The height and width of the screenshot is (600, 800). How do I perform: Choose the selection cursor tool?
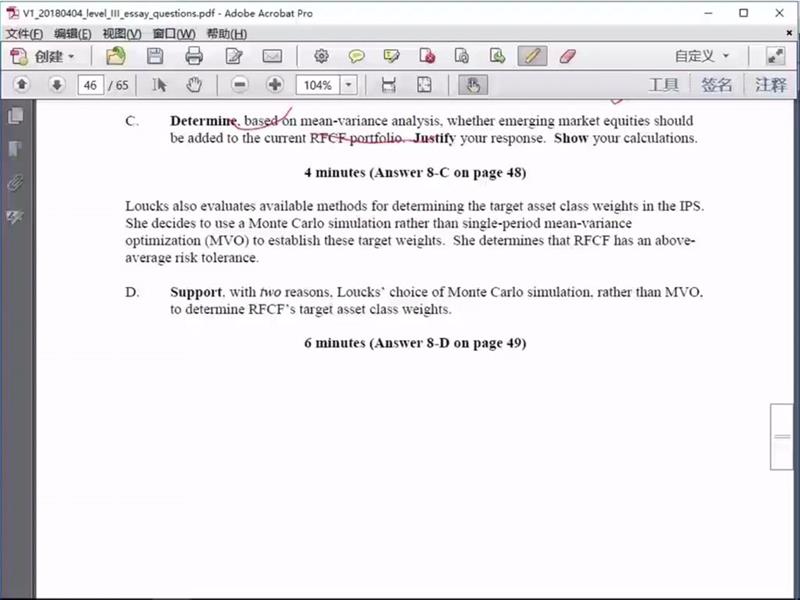(x=159, y=85)
